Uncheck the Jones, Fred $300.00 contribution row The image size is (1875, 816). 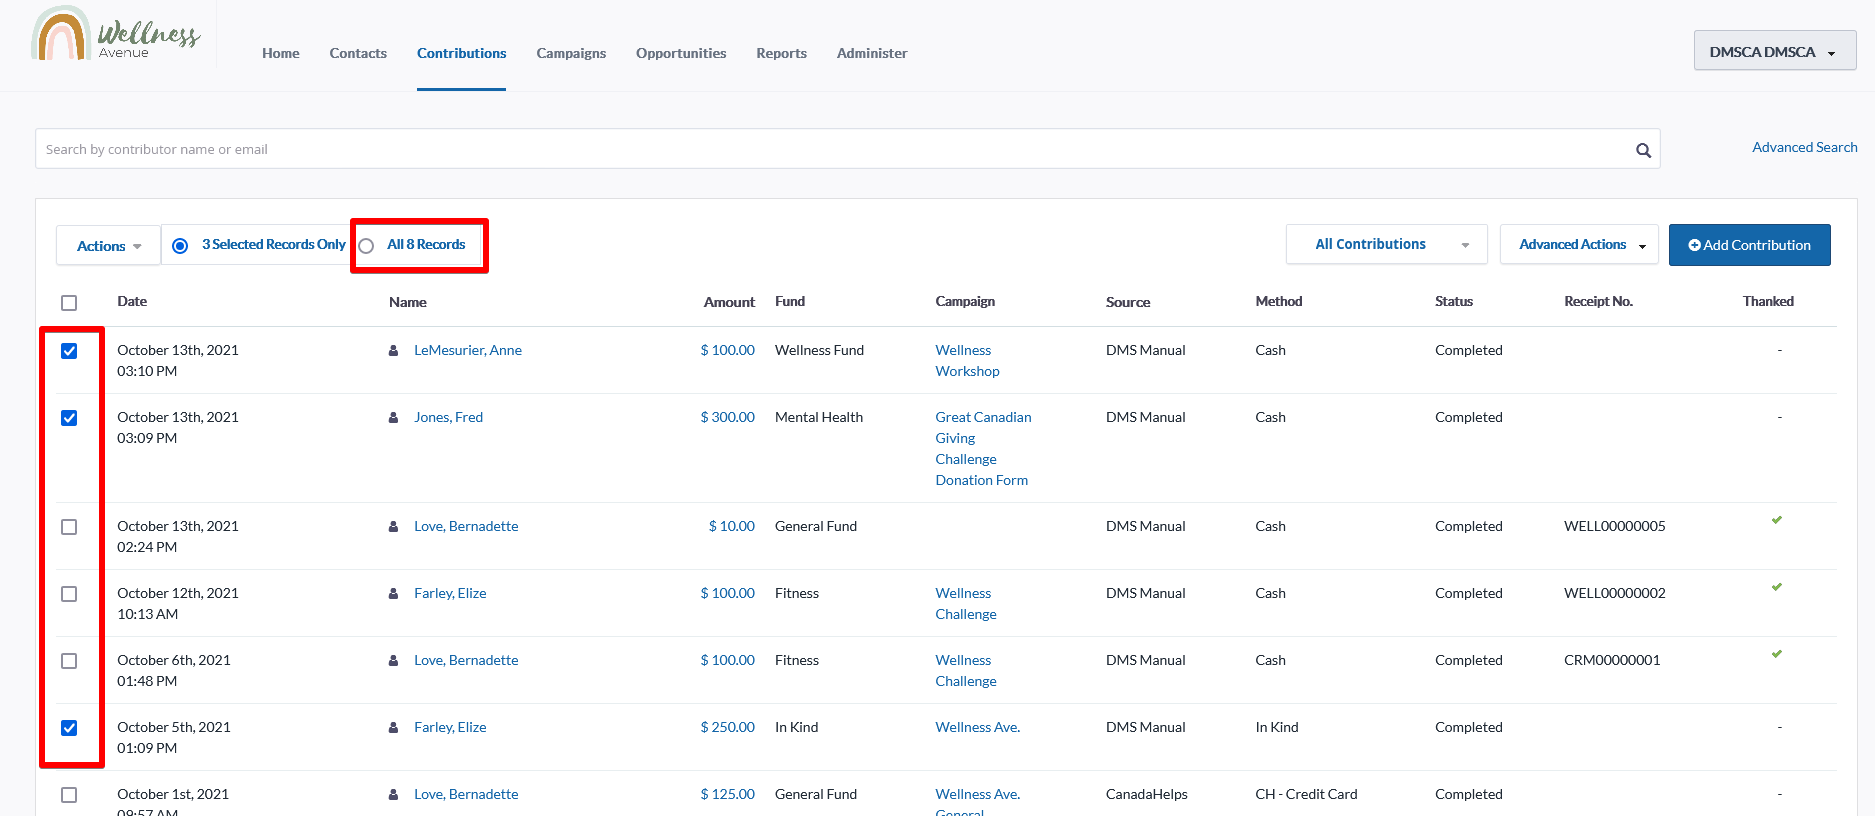pos(69,418)
